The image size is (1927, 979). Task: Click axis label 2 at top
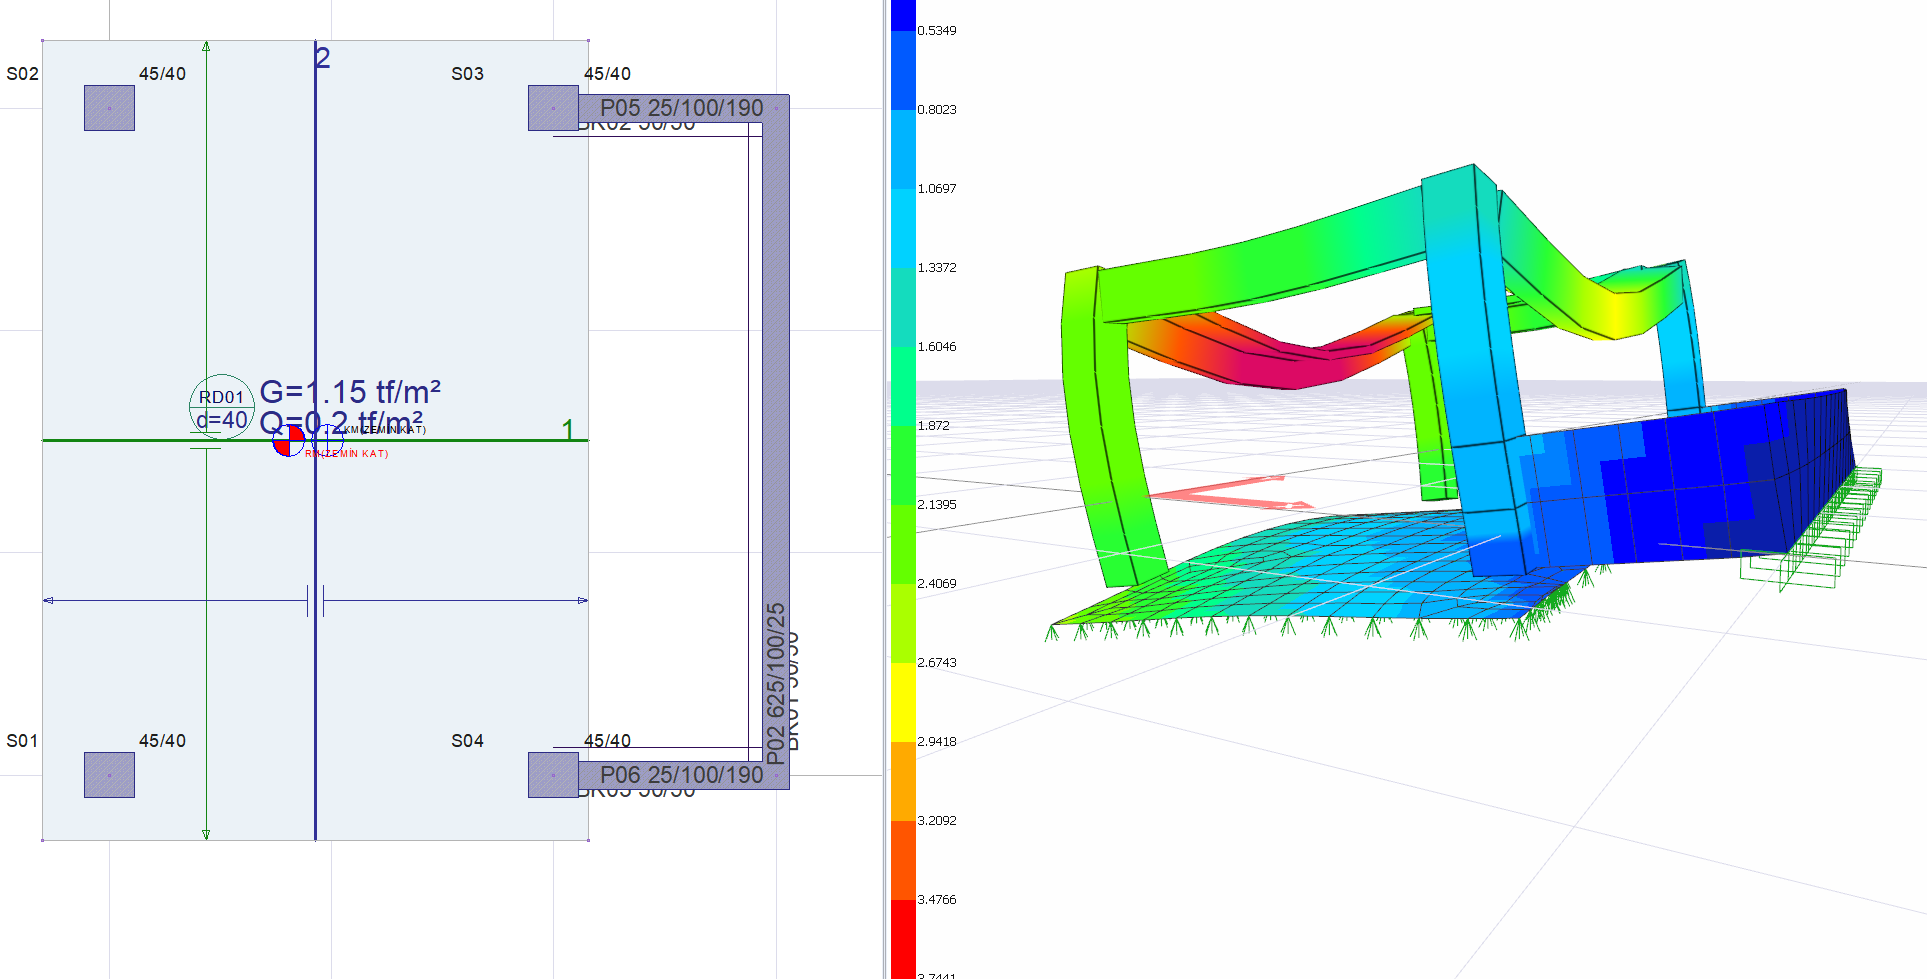(322, 58)
